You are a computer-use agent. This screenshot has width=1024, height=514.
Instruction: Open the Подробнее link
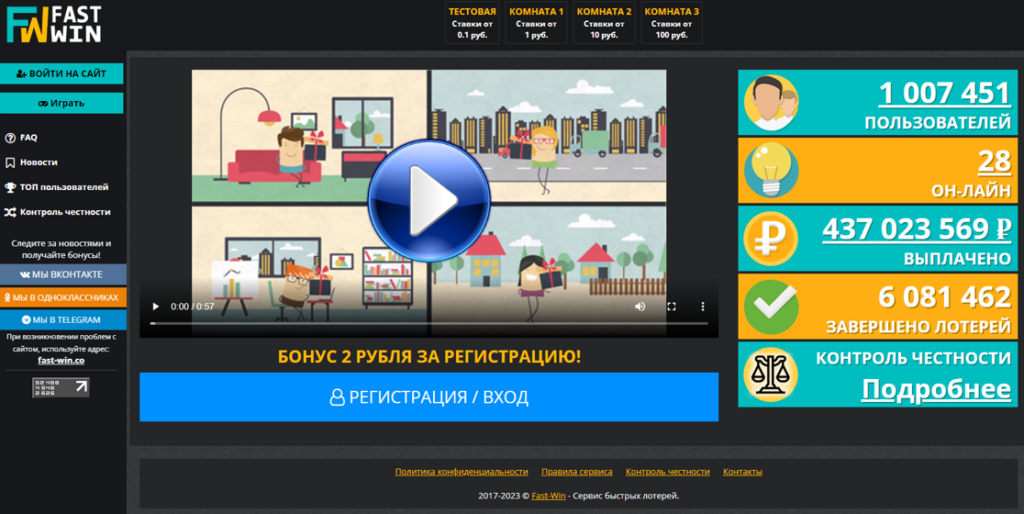click(x=936, y=389)
